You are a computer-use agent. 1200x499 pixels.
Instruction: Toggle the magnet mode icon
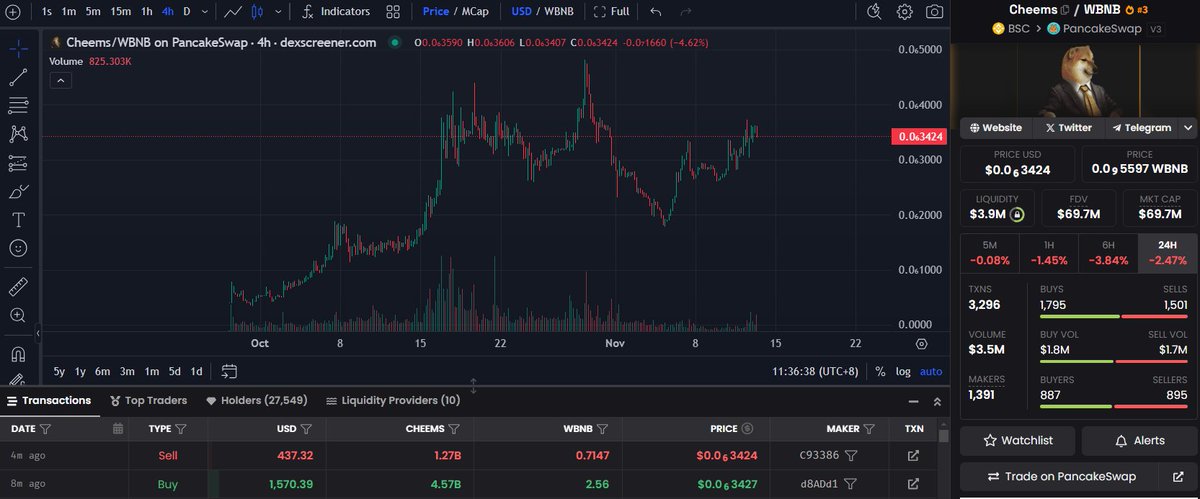18,354
